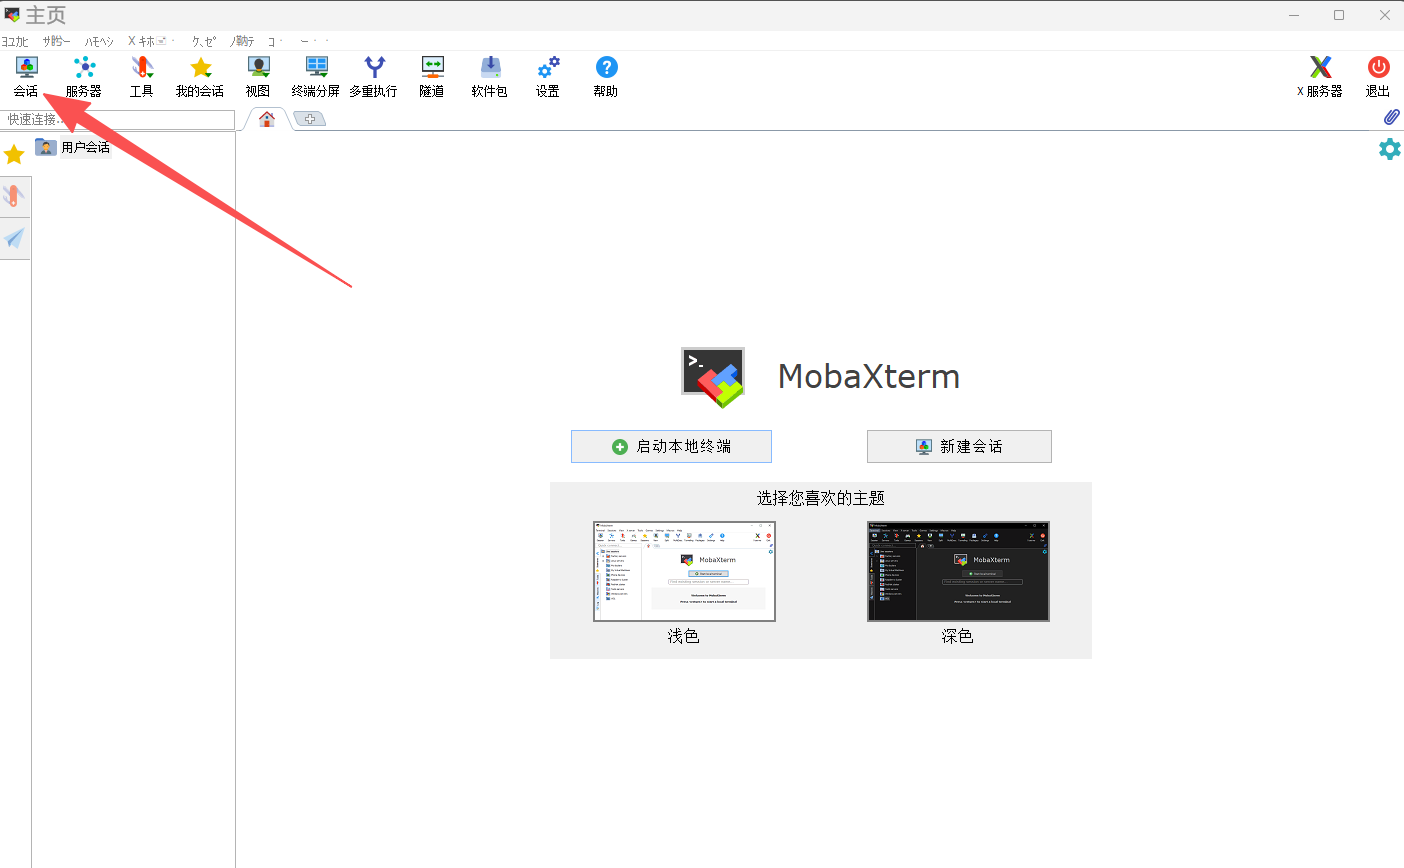Click the X 服务器 icon
1404x868 pixels.
coord(1320,76)
